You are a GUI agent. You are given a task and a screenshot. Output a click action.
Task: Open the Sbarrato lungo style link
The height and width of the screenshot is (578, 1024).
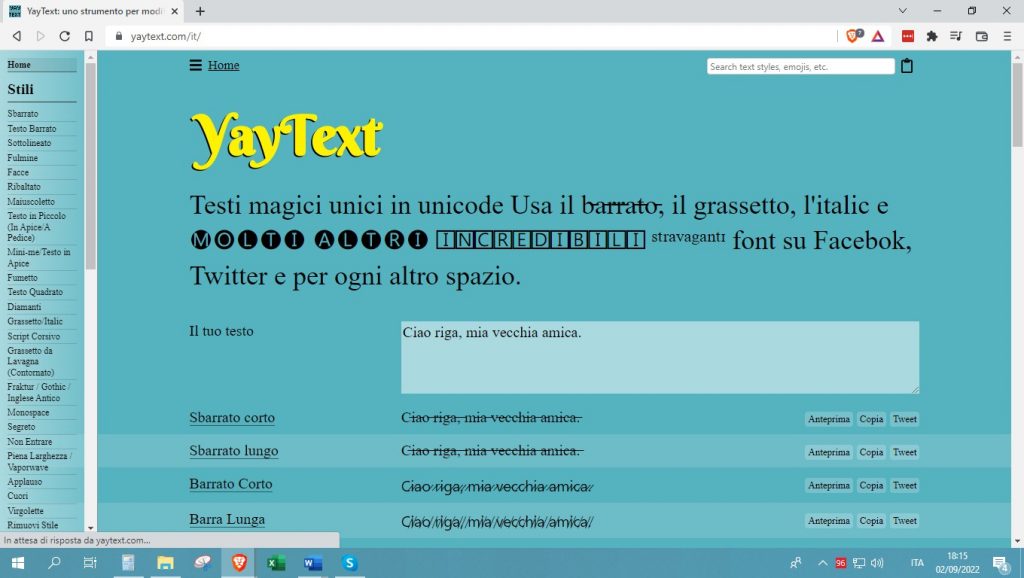(234, 452)
